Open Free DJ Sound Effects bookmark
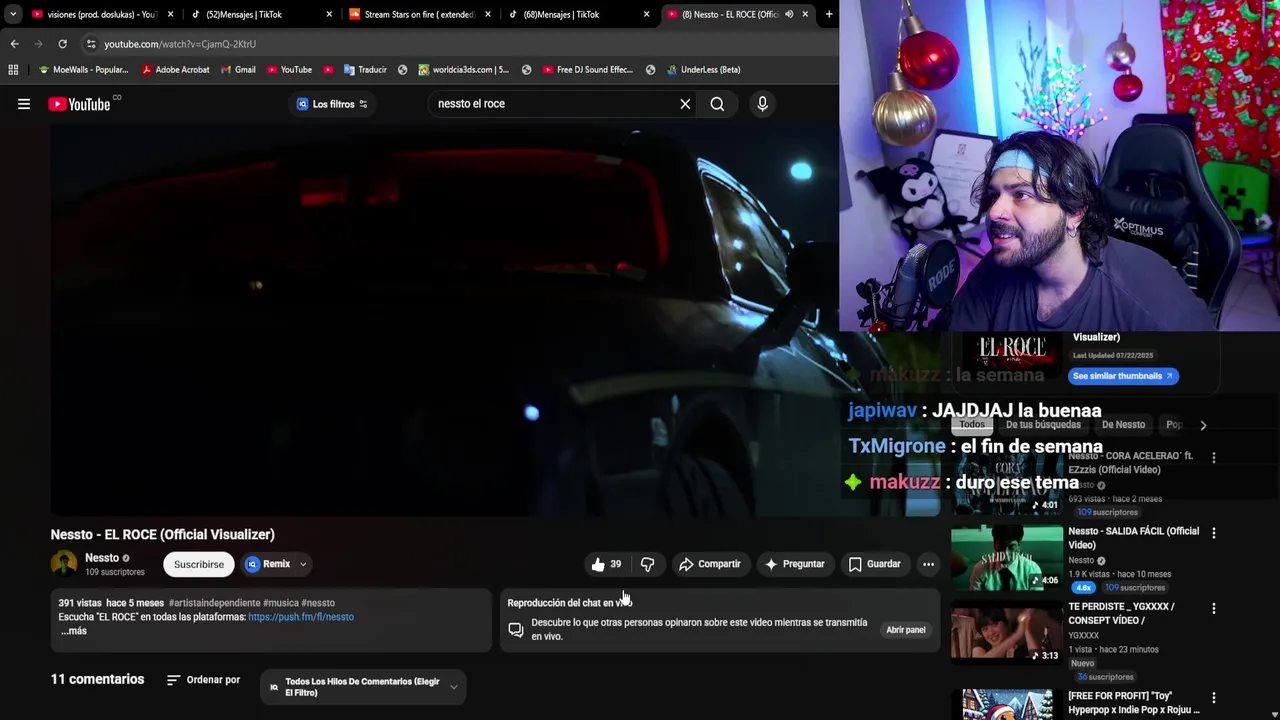 click(x=588, y=70)
